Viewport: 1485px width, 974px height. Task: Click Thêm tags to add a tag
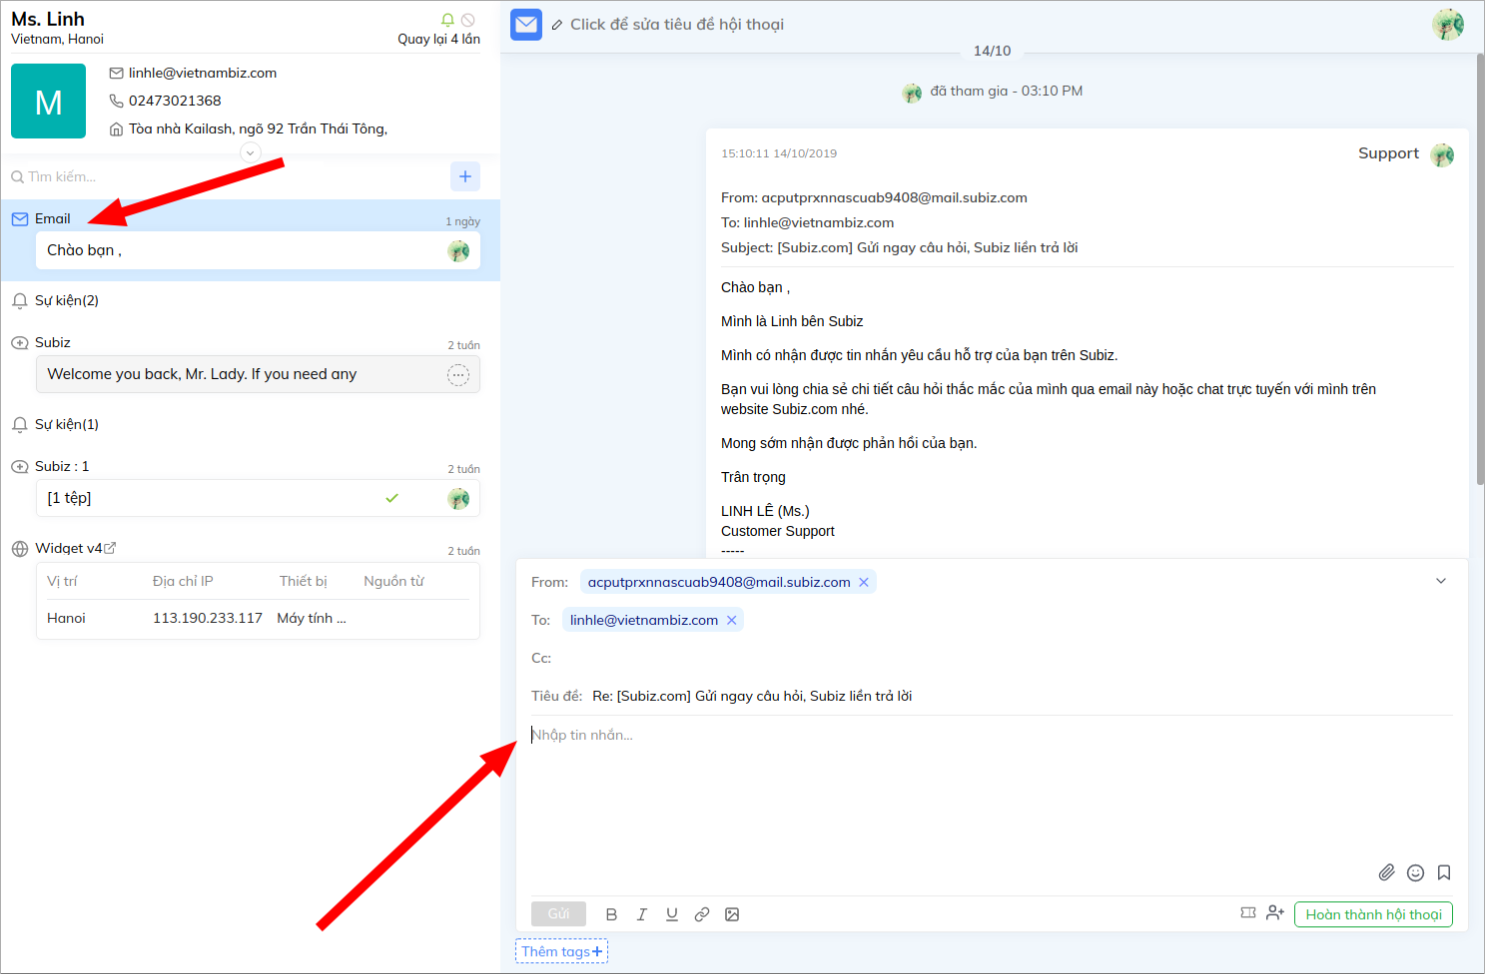[560, 950]
